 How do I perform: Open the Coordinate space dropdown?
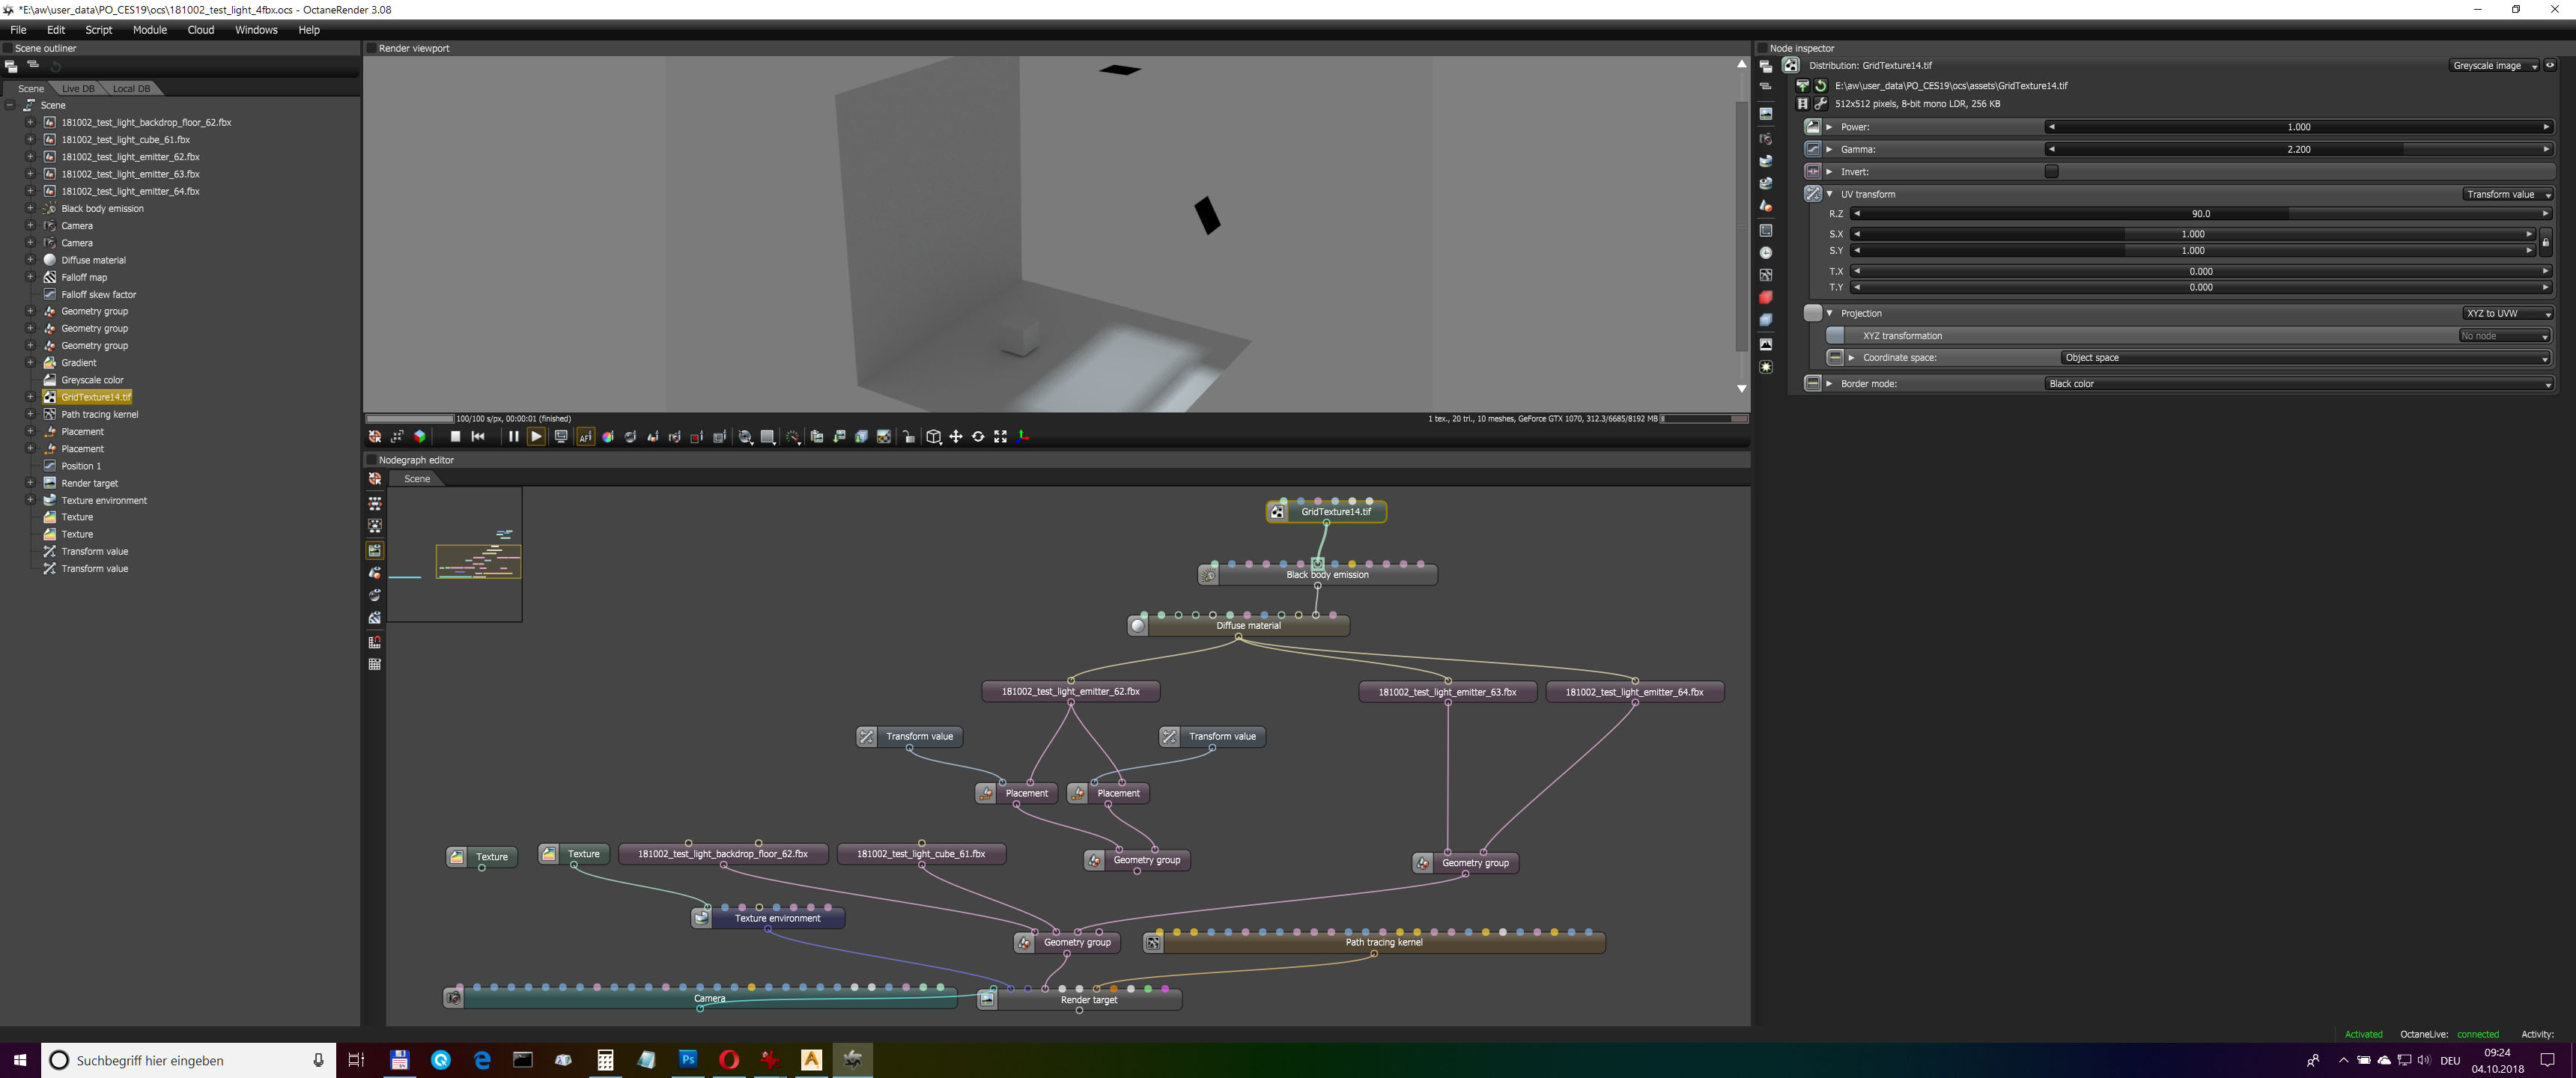pos(2304,358)
